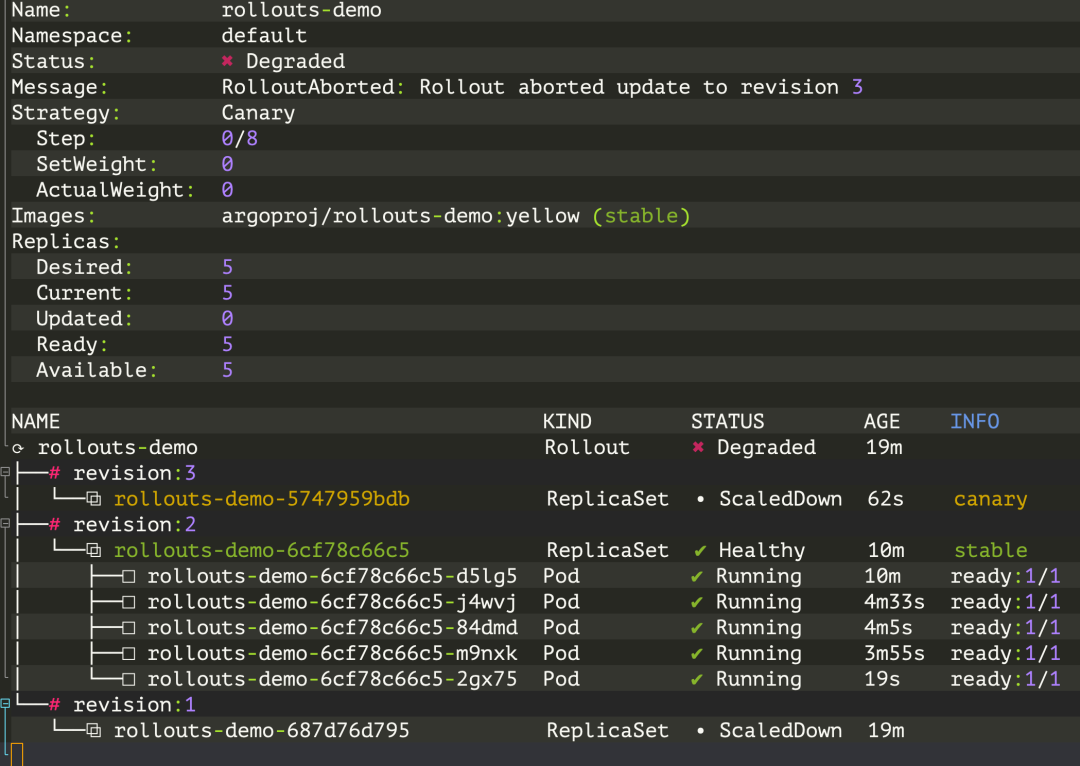Click the Desired replicas value 5
Viewport: 1080px width, 766px height.
(227, 267)
